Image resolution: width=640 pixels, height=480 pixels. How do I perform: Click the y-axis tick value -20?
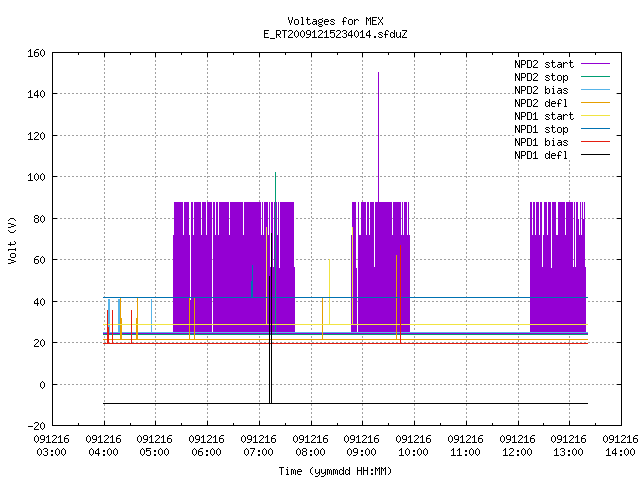coord(36,426)
